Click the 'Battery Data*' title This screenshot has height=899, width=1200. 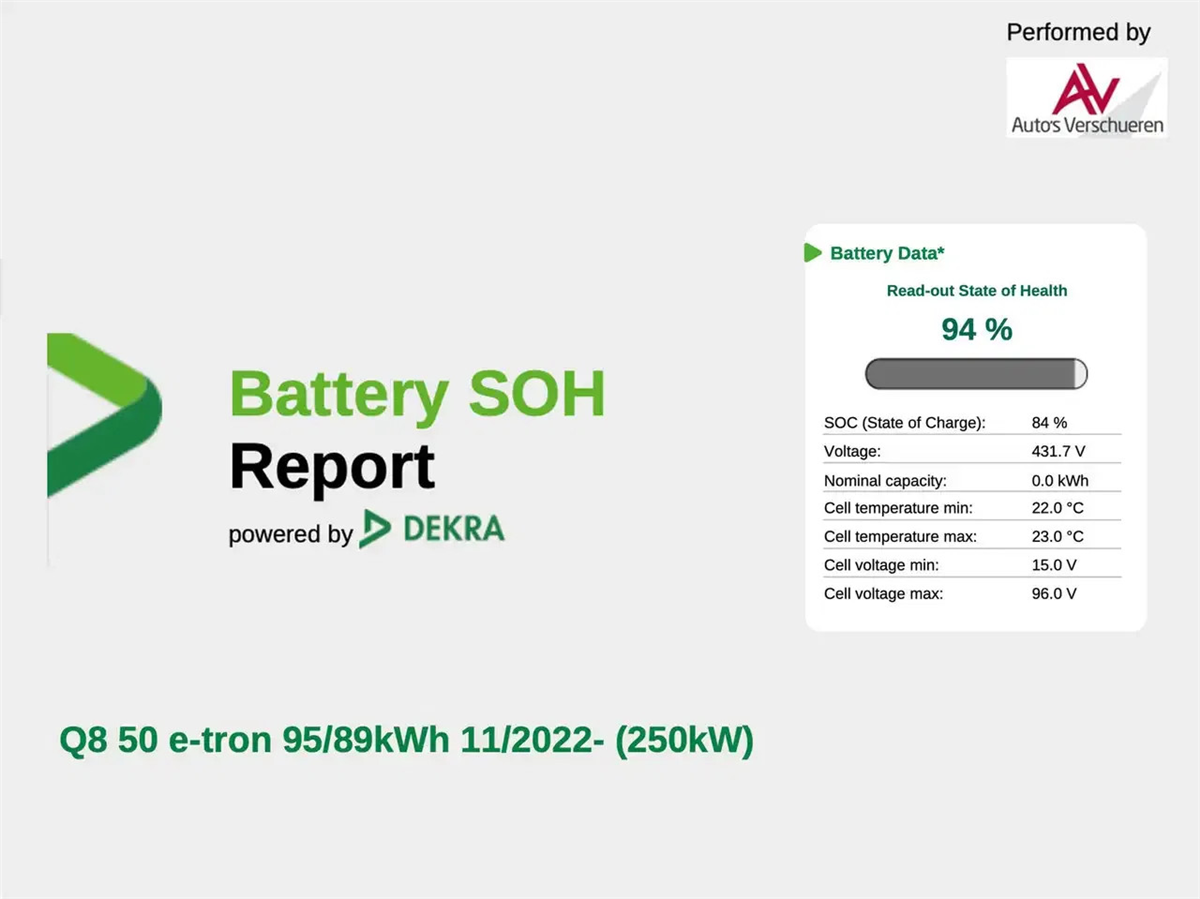(x=887, y=253)
